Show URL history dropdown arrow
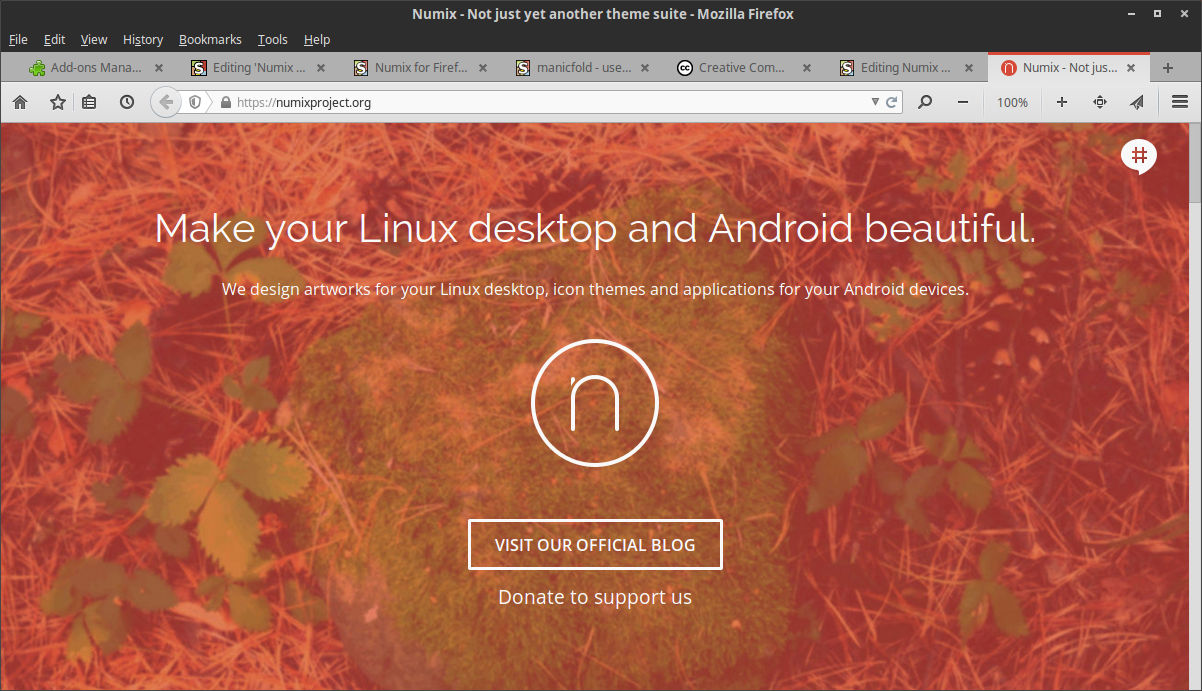Screen dimensions: 1202x691 point(876,102)
